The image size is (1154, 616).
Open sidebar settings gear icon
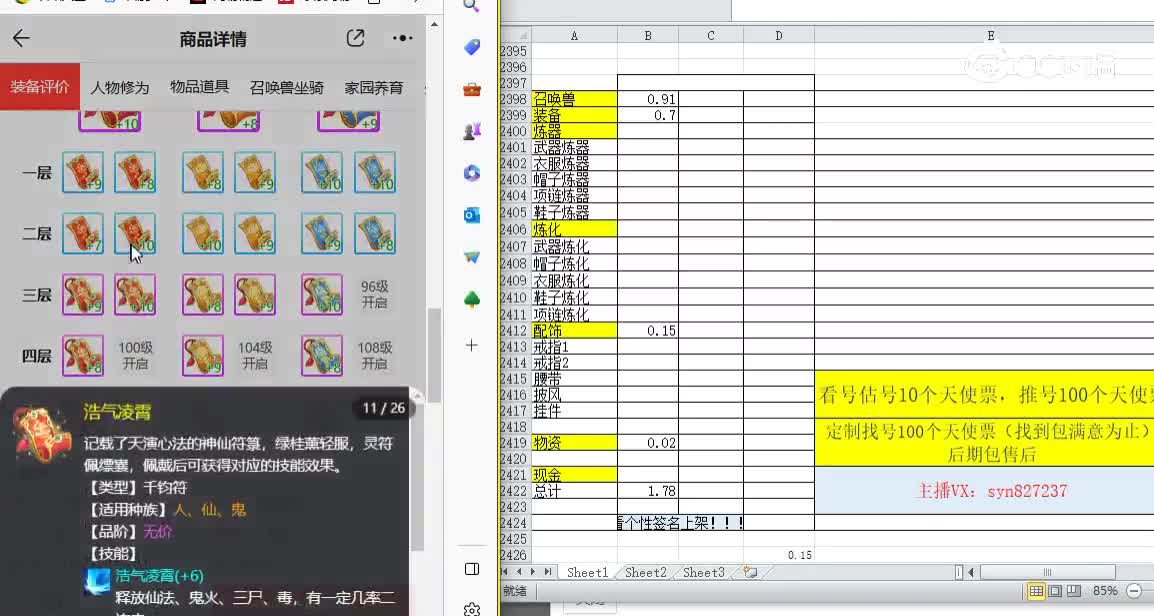tap(472, 609)
